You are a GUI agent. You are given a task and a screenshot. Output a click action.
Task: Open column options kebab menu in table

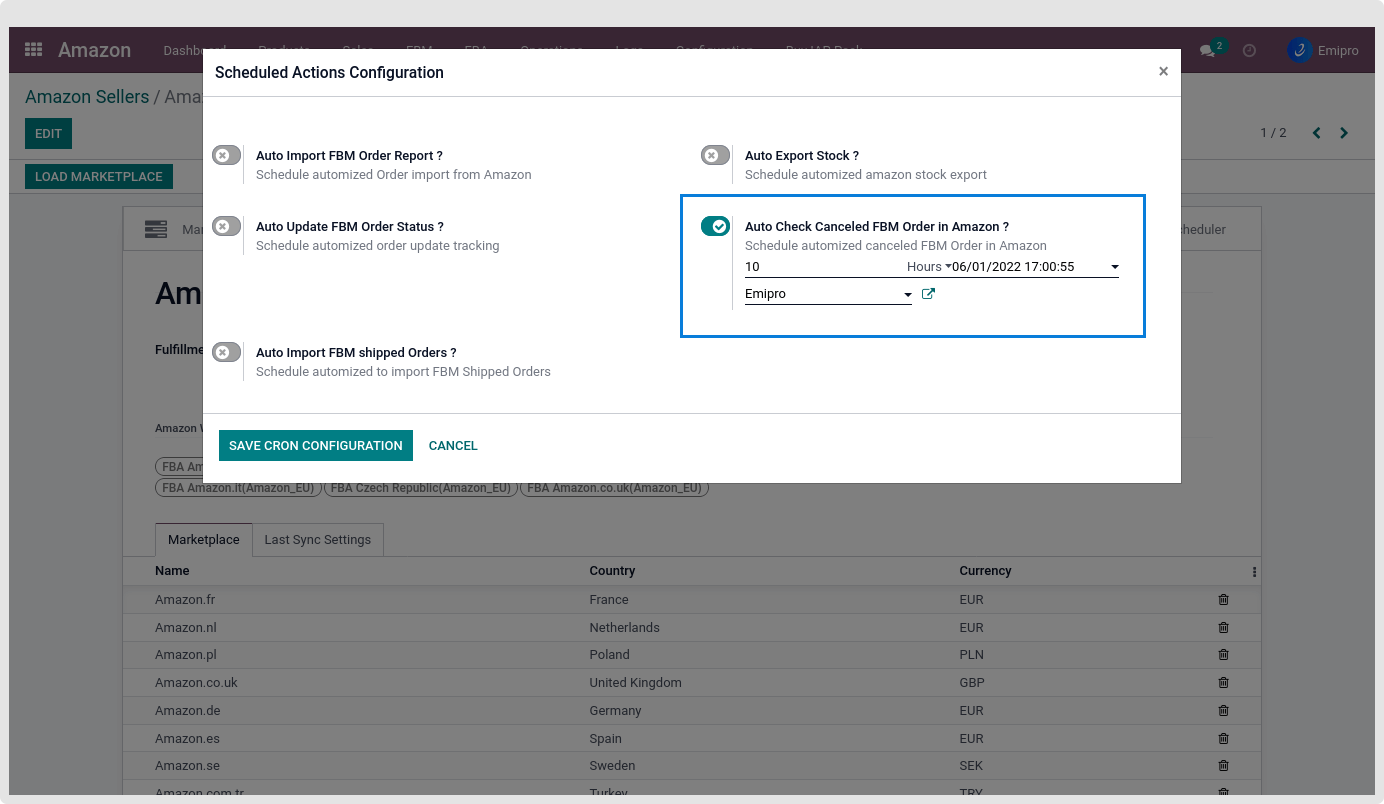click(1254, 572)
